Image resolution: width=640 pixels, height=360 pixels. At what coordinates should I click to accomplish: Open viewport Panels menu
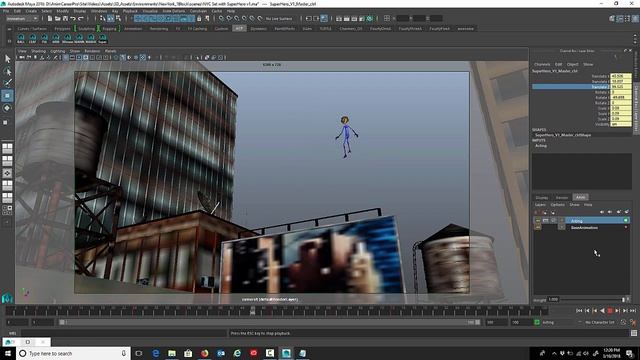tap(110, 51)
